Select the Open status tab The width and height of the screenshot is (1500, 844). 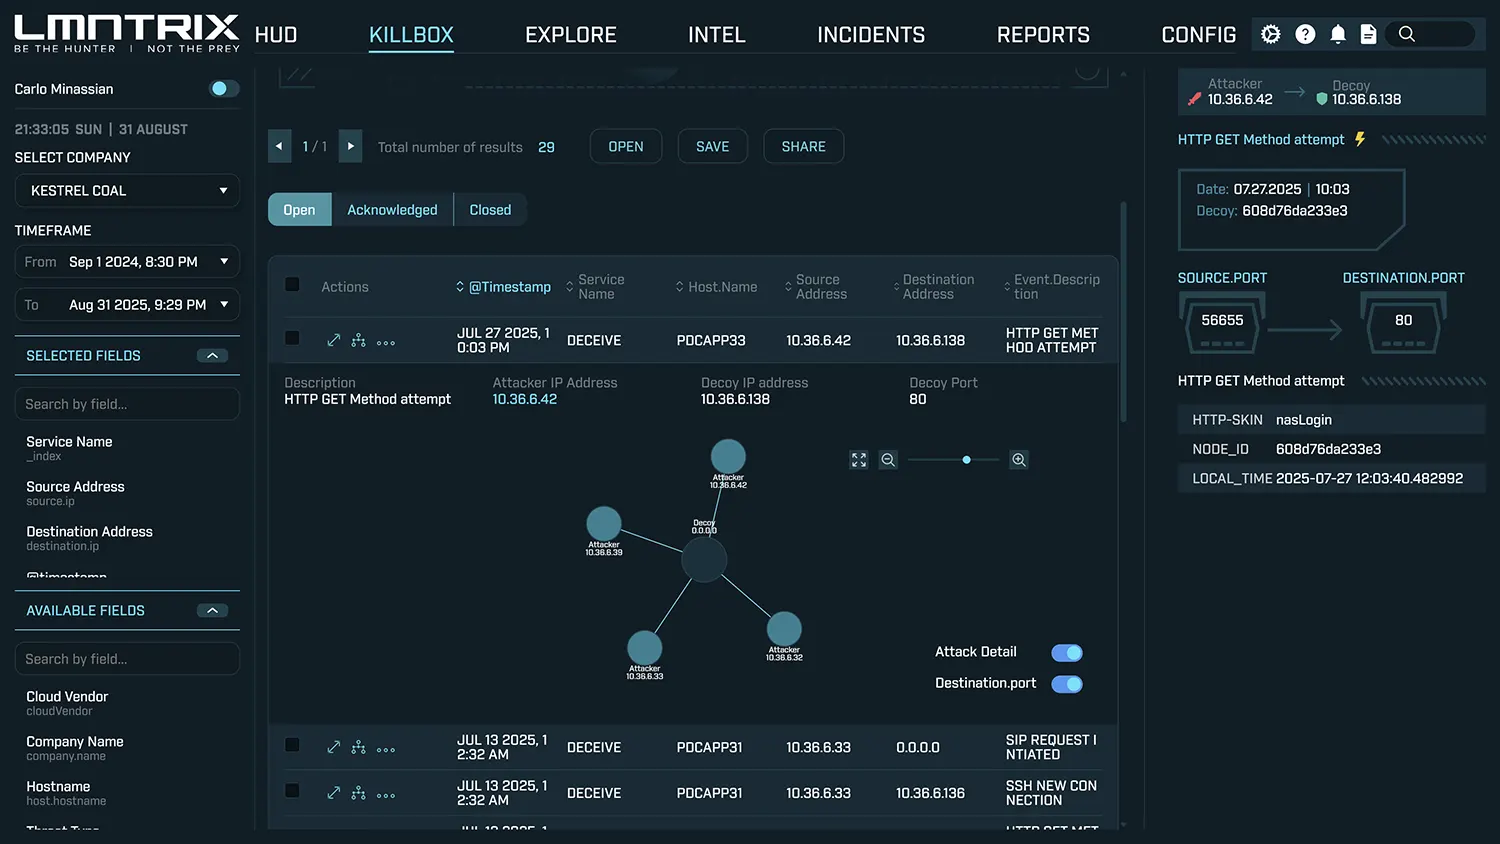coord(299,210)
